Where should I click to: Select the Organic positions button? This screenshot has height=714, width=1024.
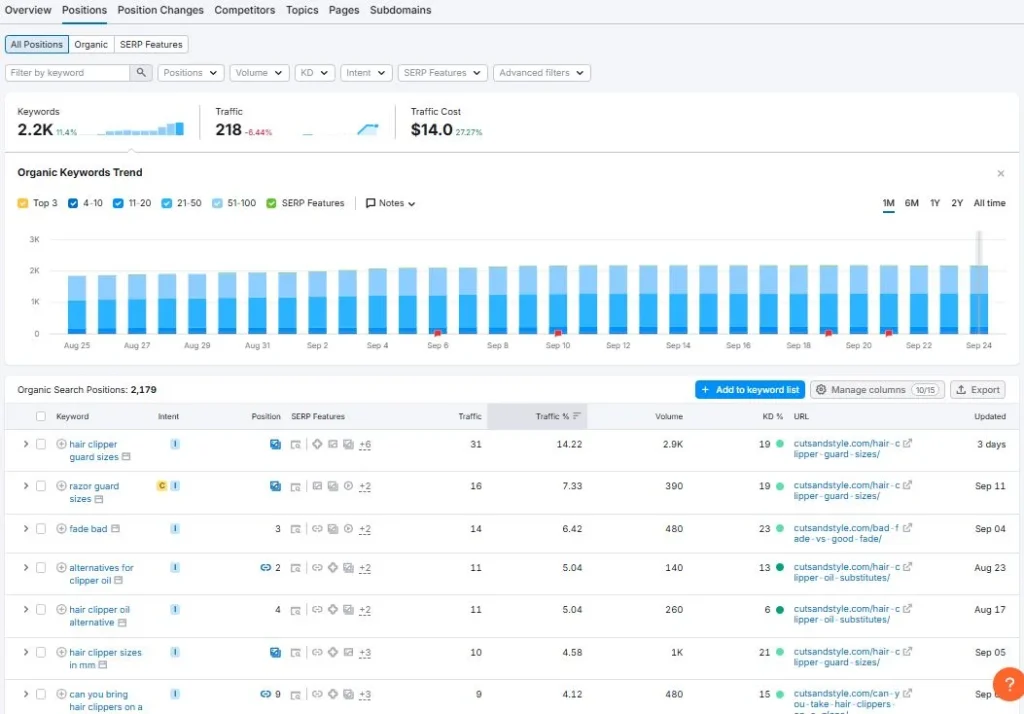tap(91, 44)
